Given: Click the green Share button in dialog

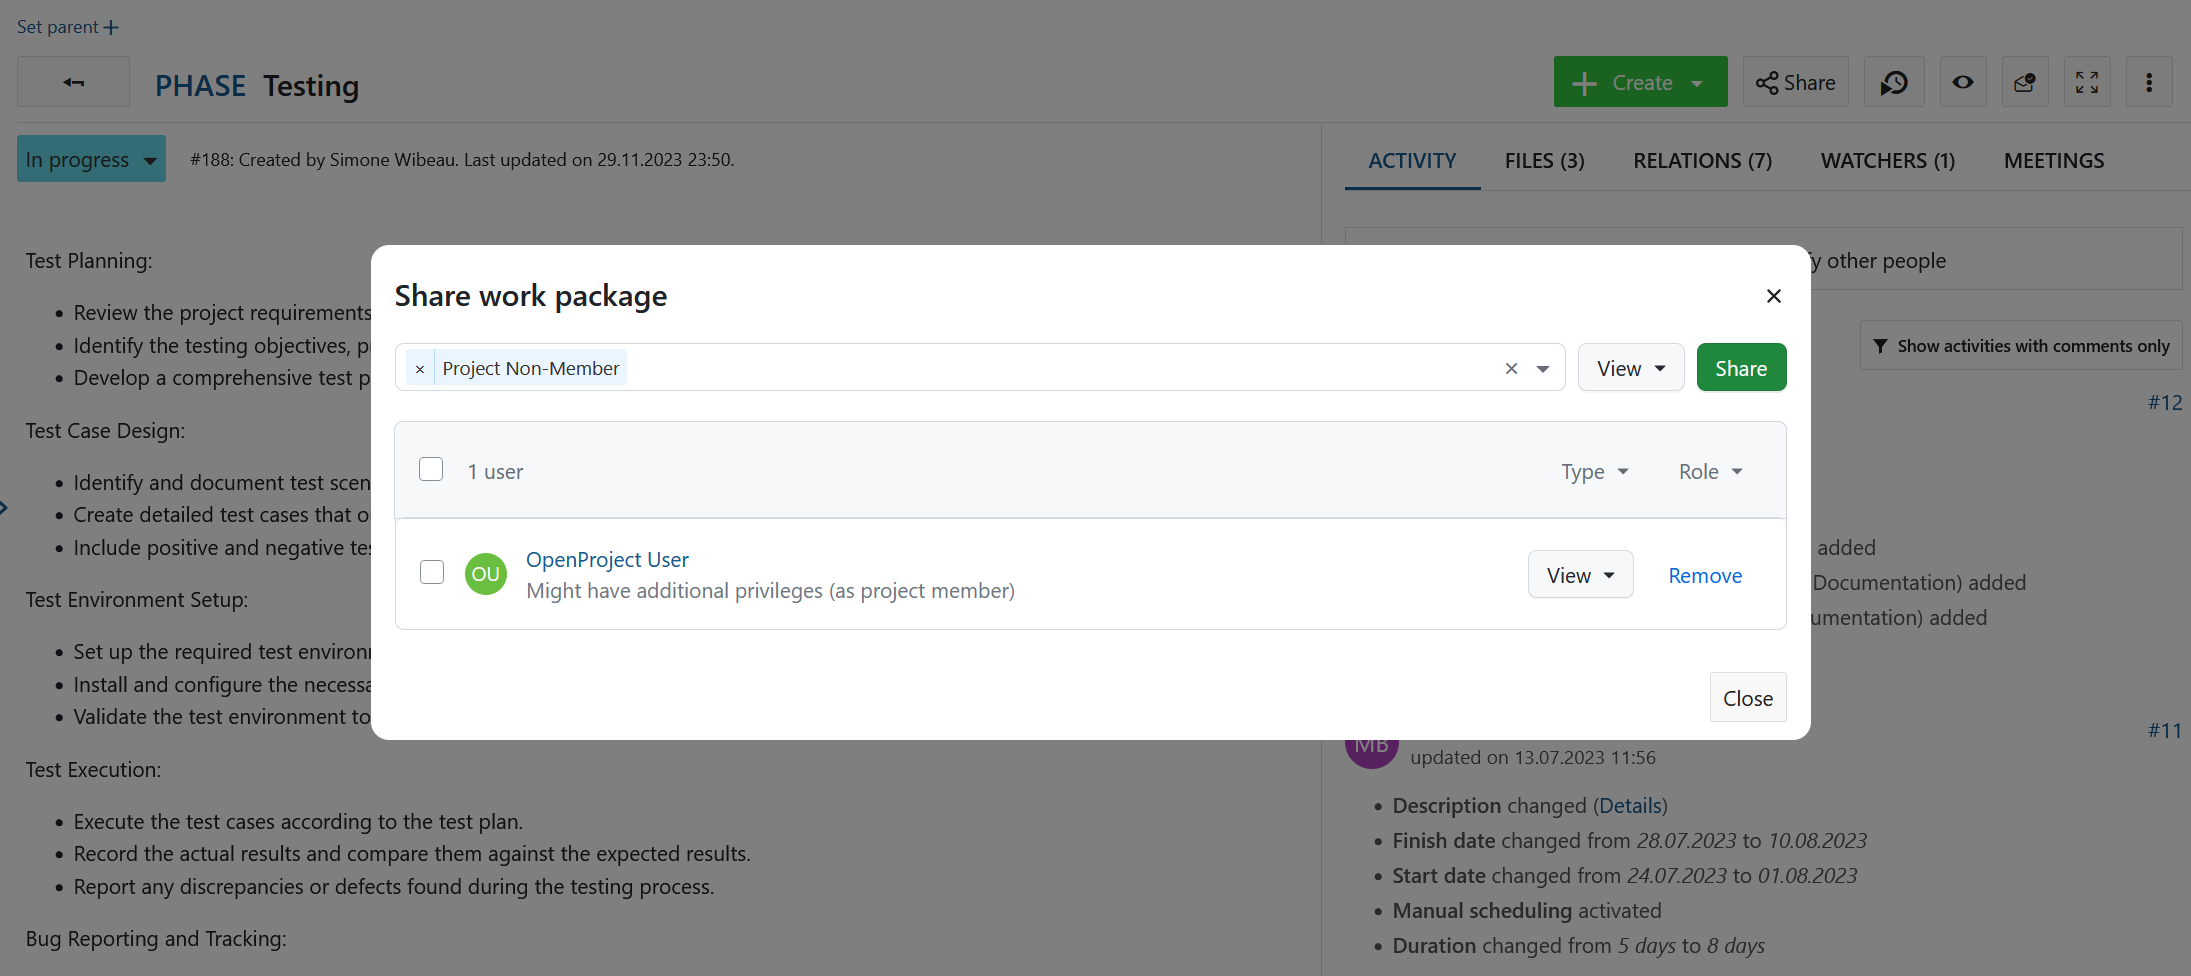Looking at the screenshot, I should (1741, 368).
